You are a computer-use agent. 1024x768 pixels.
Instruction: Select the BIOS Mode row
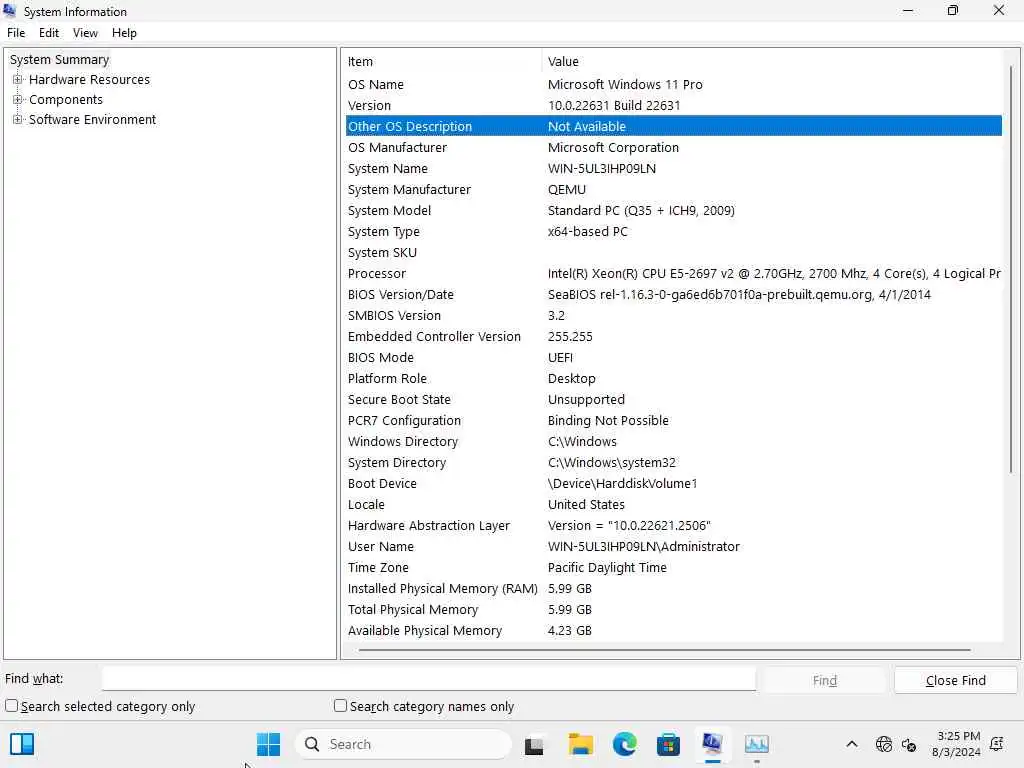click(x=673, y=357)
